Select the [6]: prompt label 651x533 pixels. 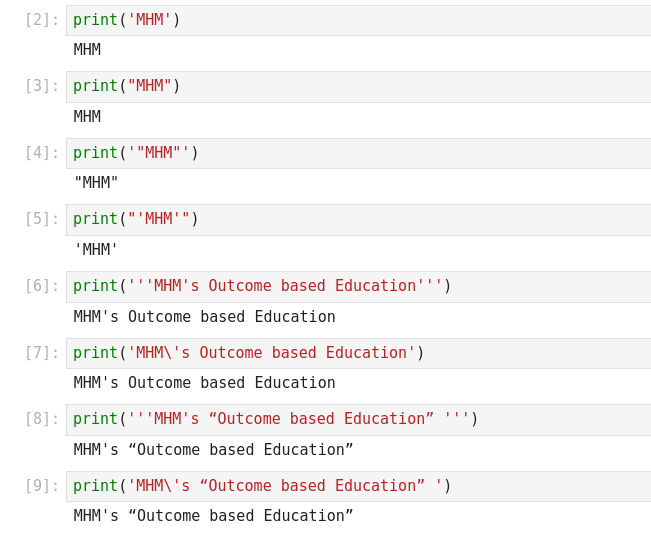[42, 287]
